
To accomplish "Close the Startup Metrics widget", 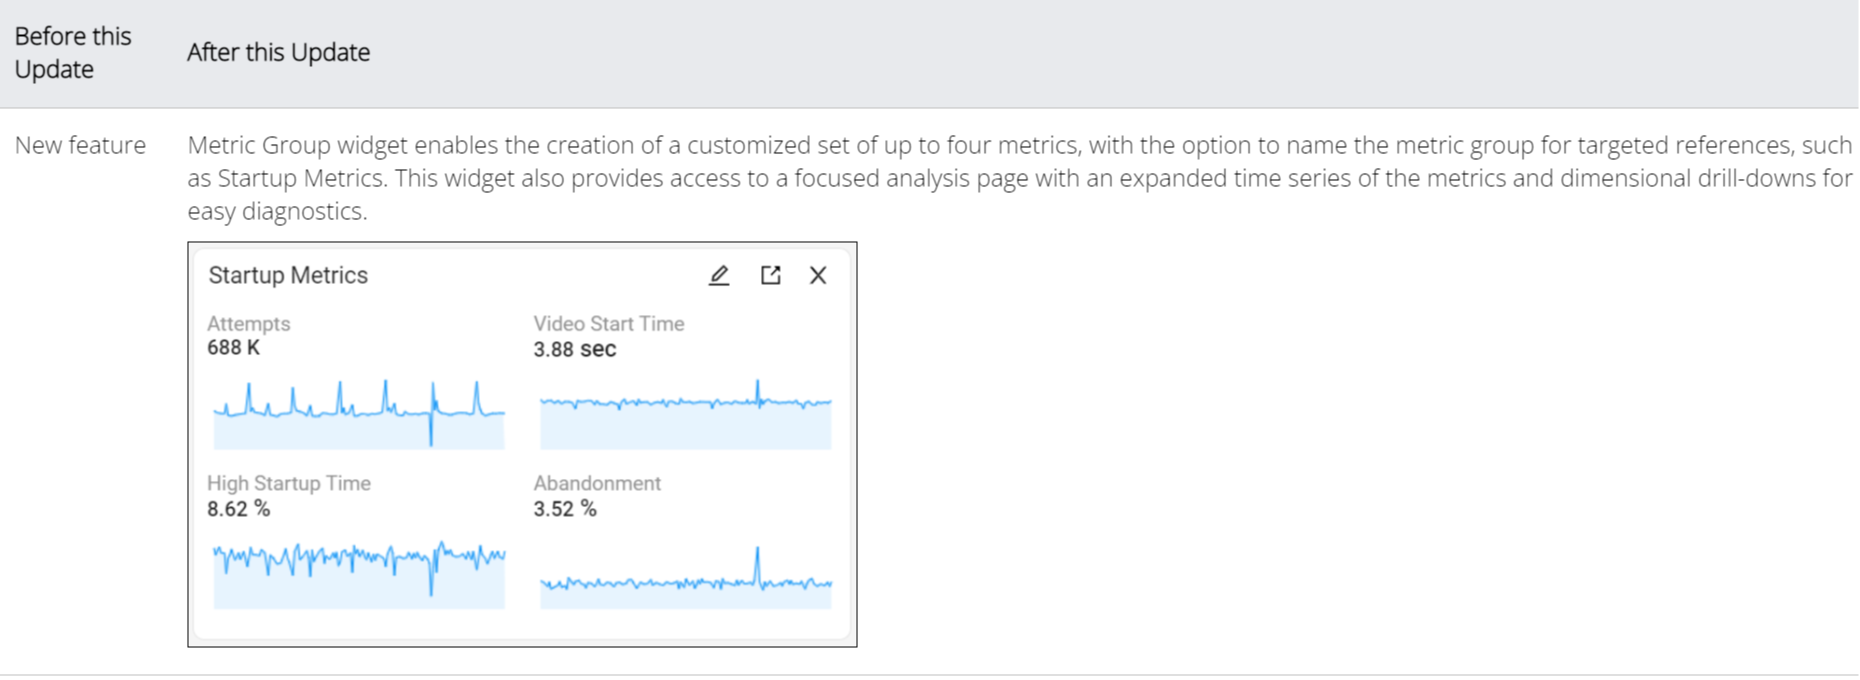I will (818, 275).
